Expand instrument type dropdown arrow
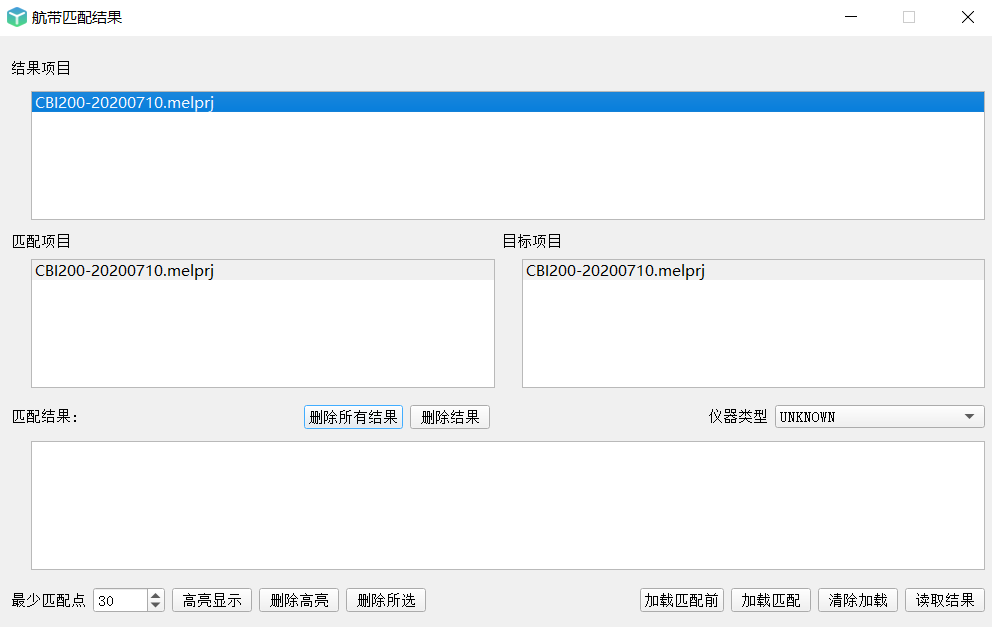Image resolution: width=992 pixels, height=627 pixels. (x=969, y=416)
